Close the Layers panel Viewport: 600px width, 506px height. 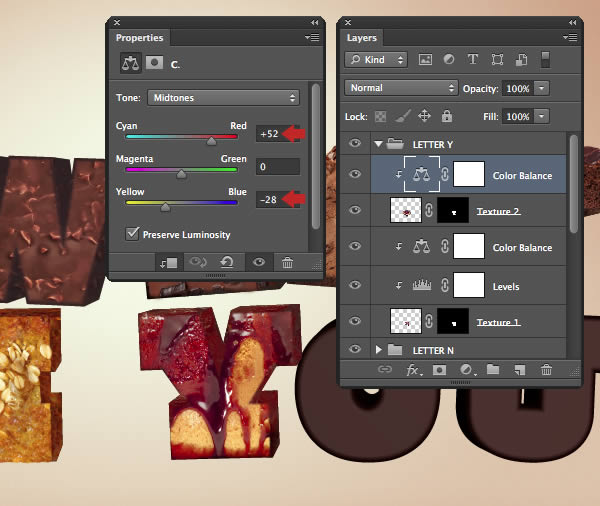pos(348,23)
